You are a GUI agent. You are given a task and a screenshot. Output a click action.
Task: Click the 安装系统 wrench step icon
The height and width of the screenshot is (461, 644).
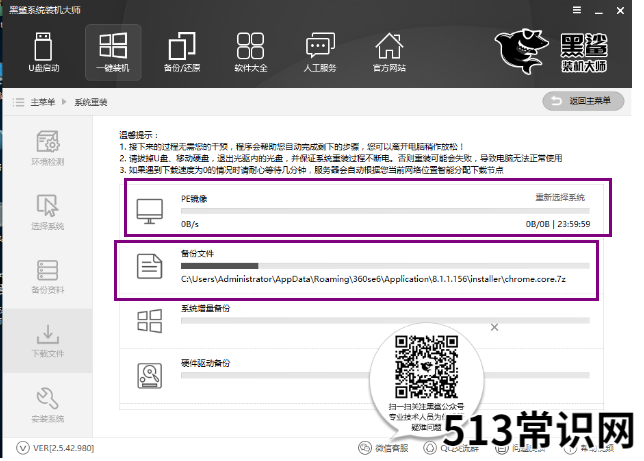48,398
